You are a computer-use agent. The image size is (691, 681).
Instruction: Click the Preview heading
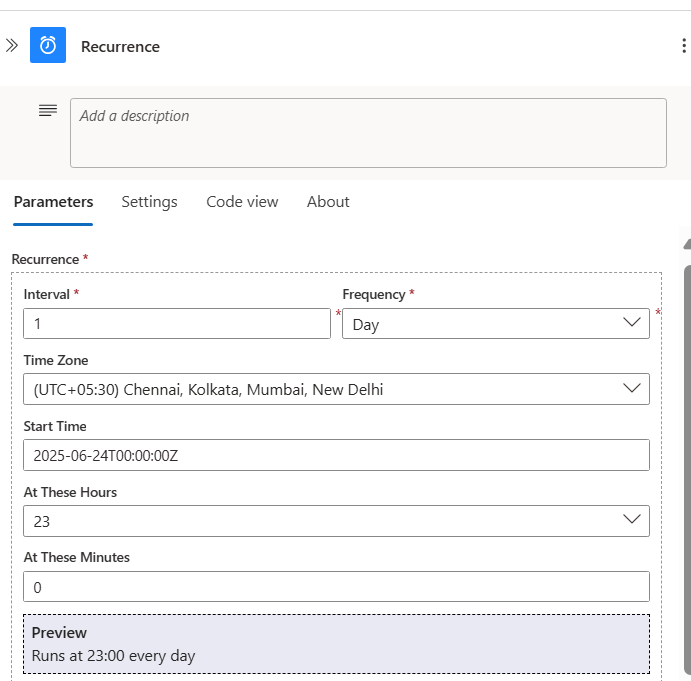click(59, 633)
